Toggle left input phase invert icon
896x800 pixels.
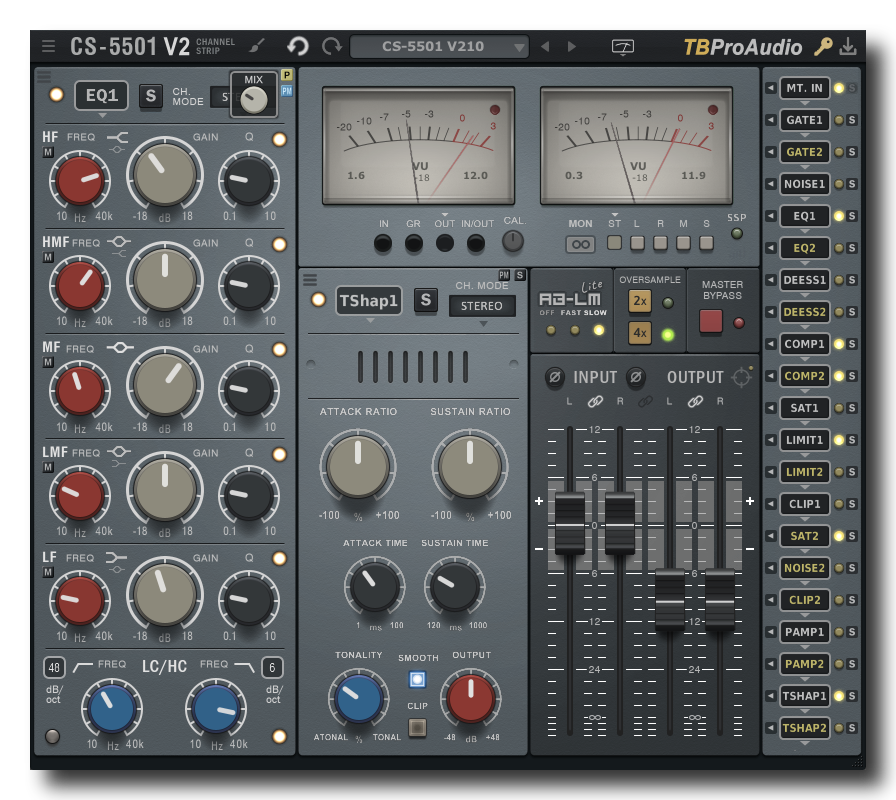pos(554,377)
